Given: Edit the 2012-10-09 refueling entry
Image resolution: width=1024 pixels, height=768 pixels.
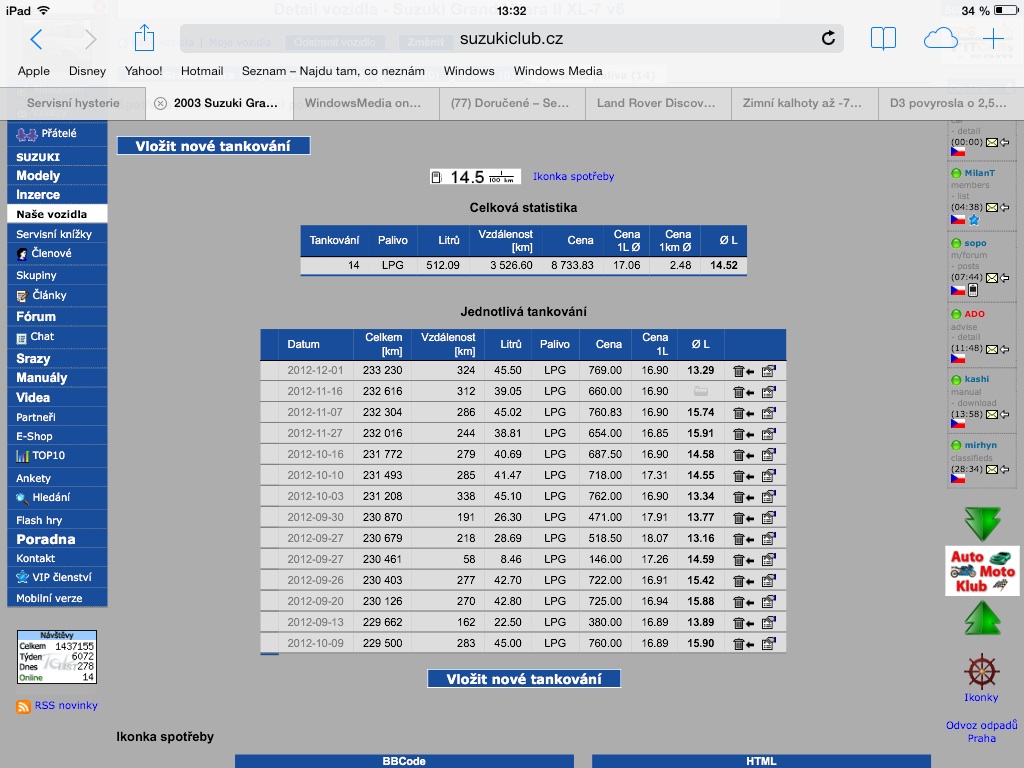Looking at the screenshot, I should (x=769, y=643).
